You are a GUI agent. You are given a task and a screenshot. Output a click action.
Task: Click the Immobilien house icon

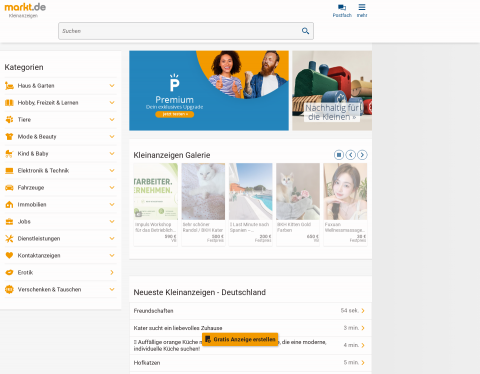point(9,205)
